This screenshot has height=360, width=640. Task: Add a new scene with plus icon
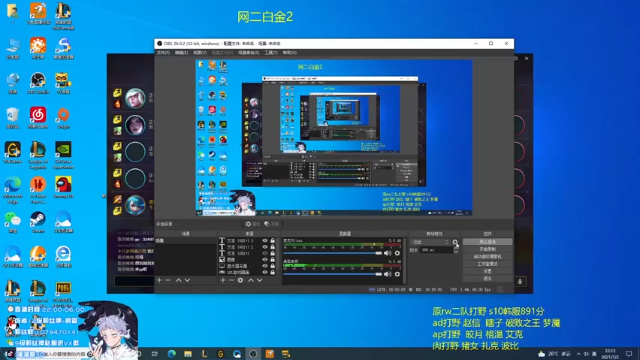coord(160,280)
